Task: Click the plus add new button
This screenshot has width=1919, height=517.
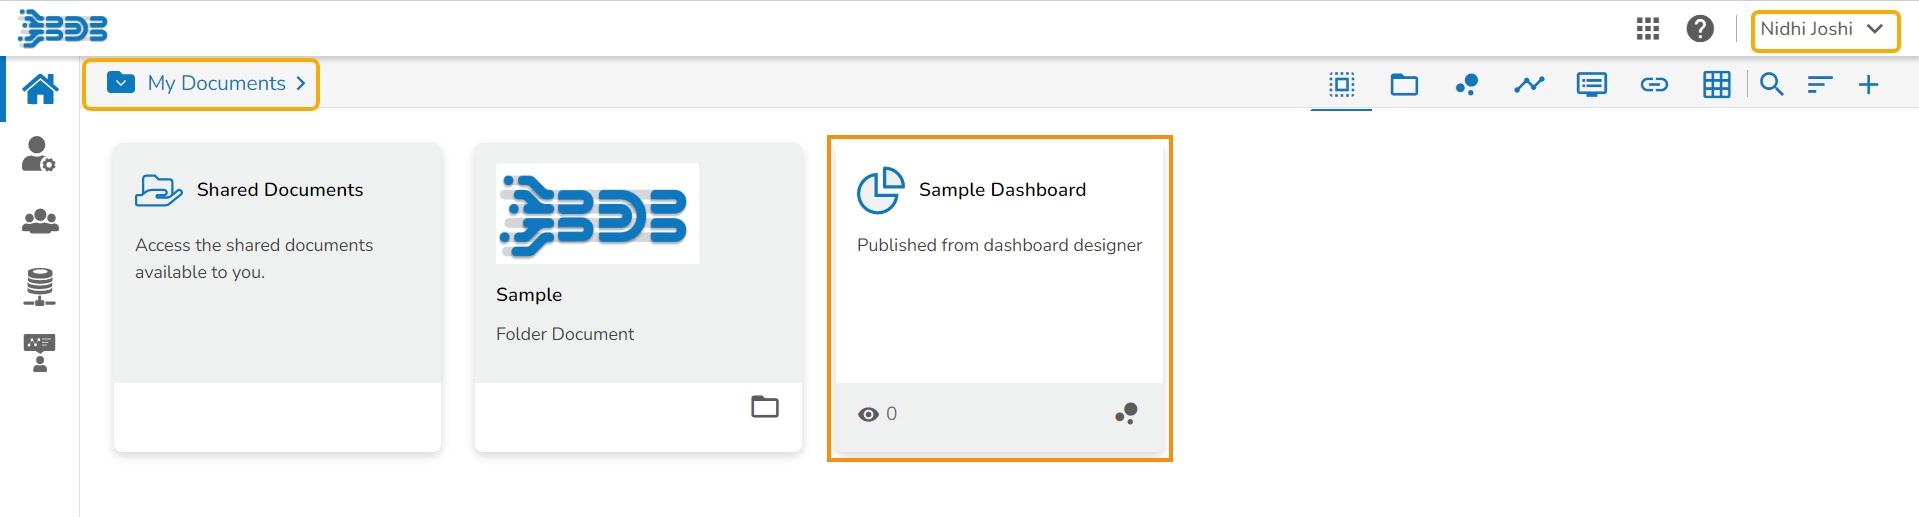Action: click(x=1868, y=84)
